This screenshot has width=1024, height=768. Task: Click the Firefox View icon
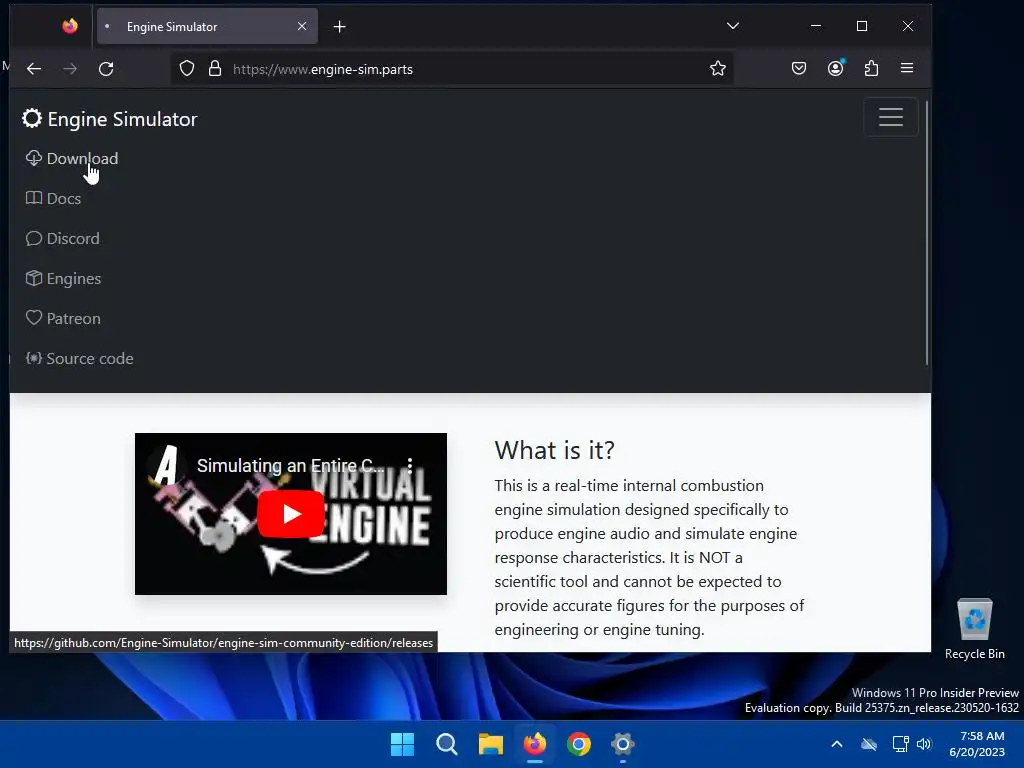coord(70,26)
